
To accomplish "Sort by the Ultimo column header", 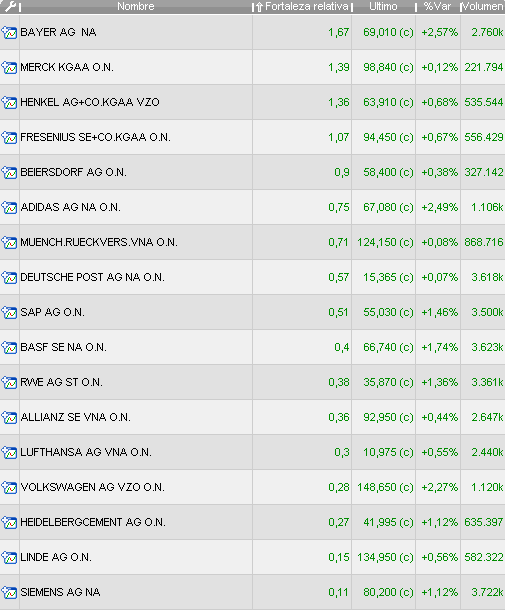I will pyautogui.click(x=383, y=6).
